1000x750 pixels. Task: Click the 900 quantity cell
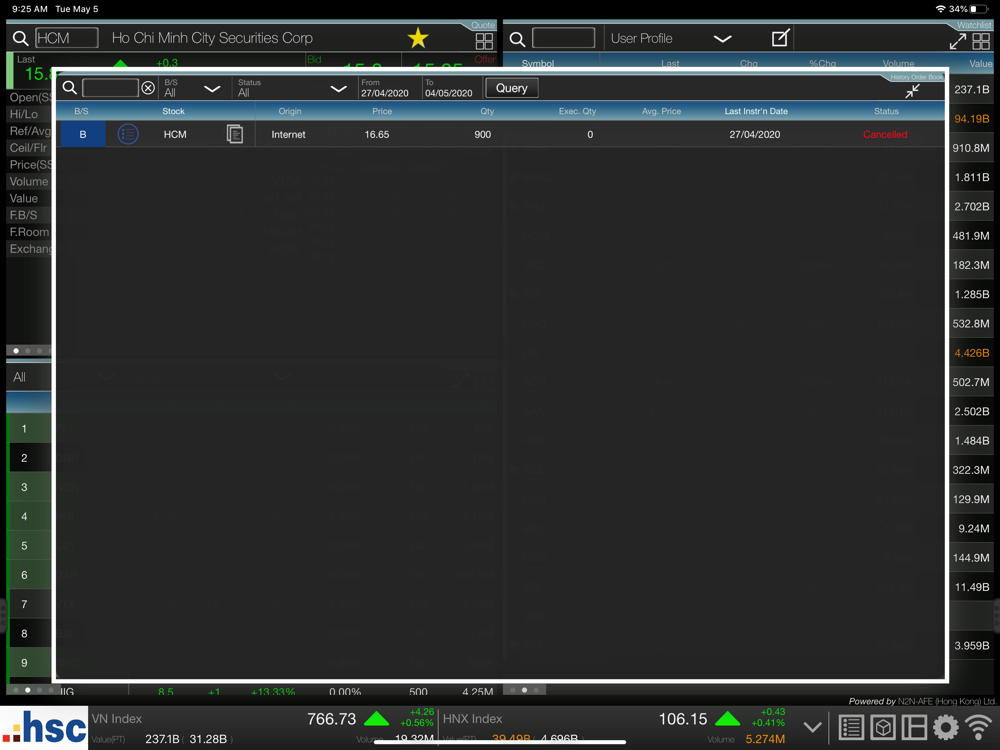coord(483,135)
